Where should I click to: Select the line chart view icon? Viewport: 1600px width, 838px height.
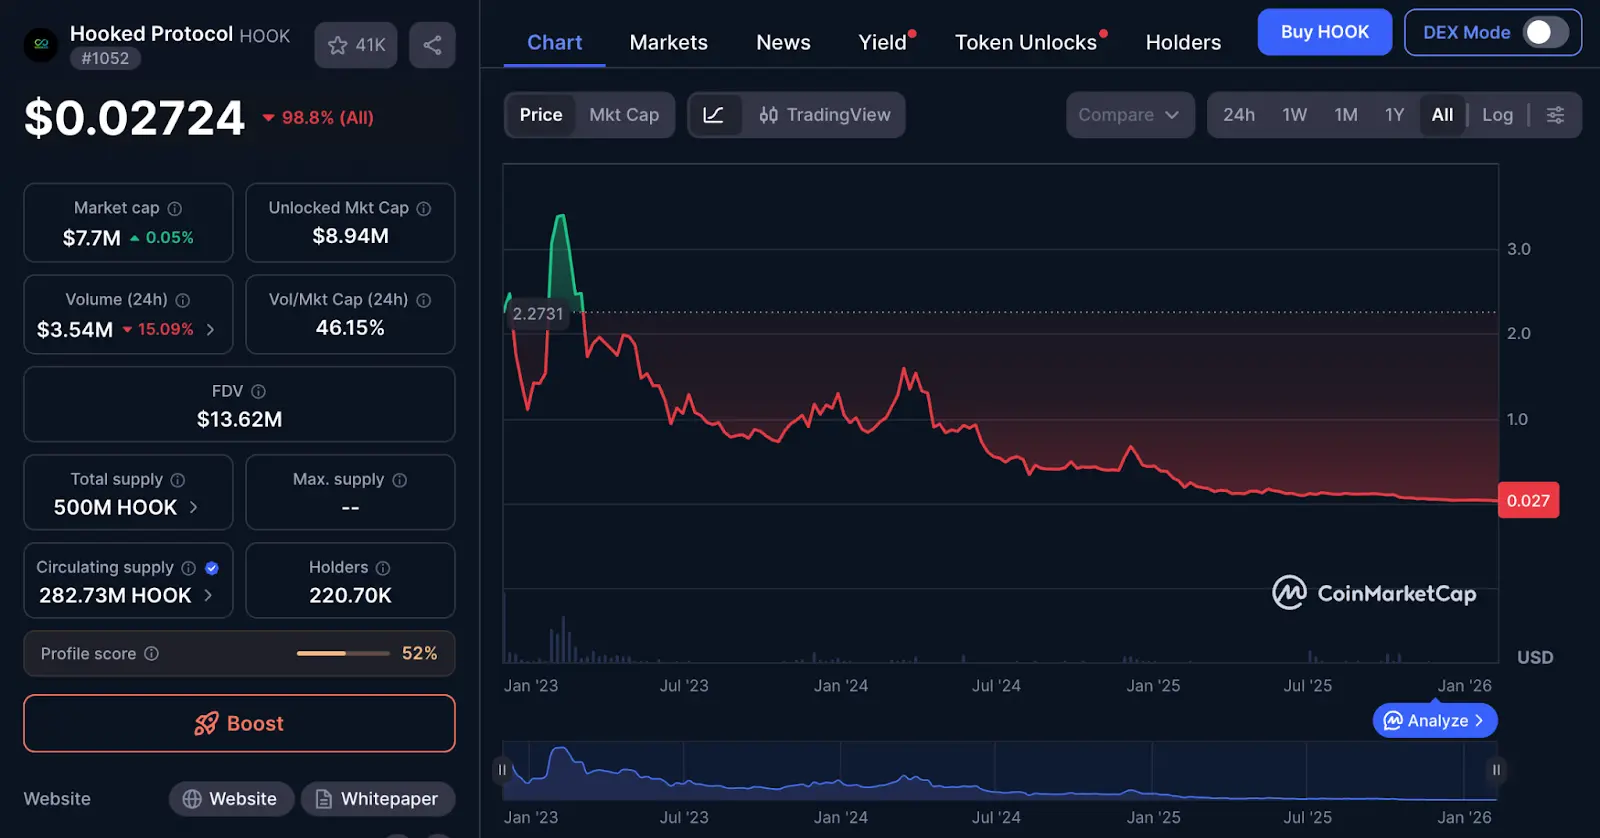[714, 115]
